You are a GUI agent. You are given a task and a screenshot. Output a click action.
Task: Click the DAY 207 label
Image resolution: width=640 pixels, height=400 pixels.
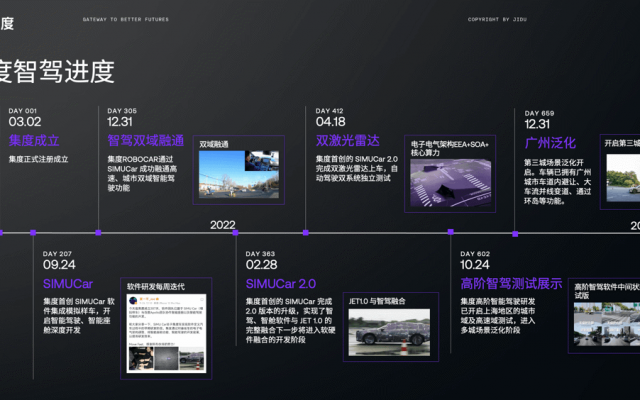57,253
